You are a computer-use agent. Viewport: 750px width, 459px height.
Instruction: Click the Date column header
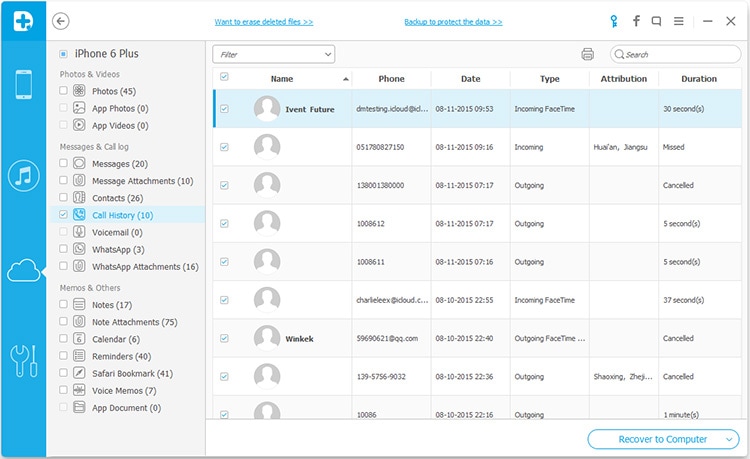click(471, 79)
